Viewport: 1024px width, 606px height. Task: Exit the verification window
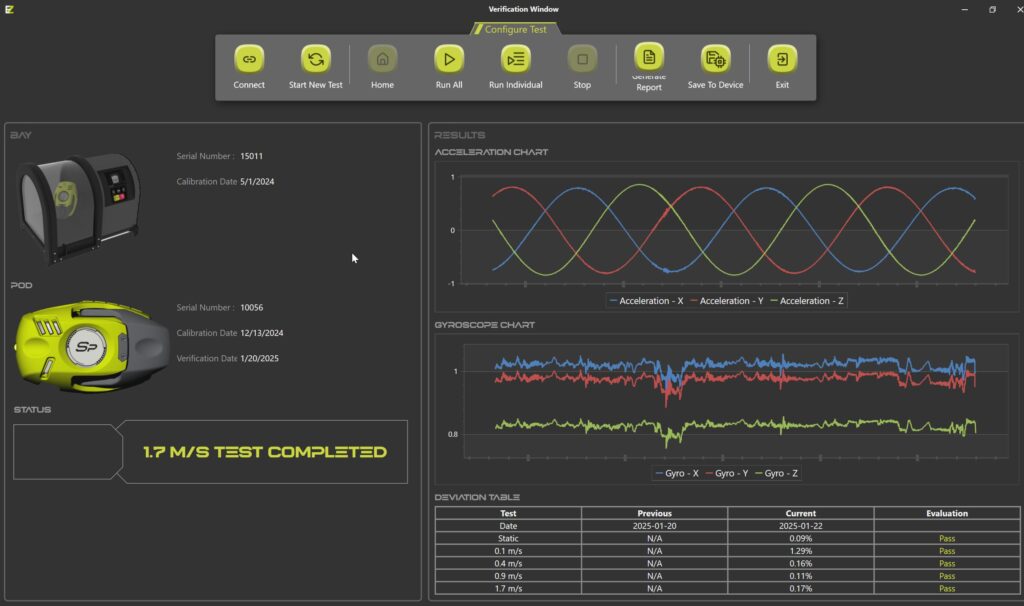782,60
